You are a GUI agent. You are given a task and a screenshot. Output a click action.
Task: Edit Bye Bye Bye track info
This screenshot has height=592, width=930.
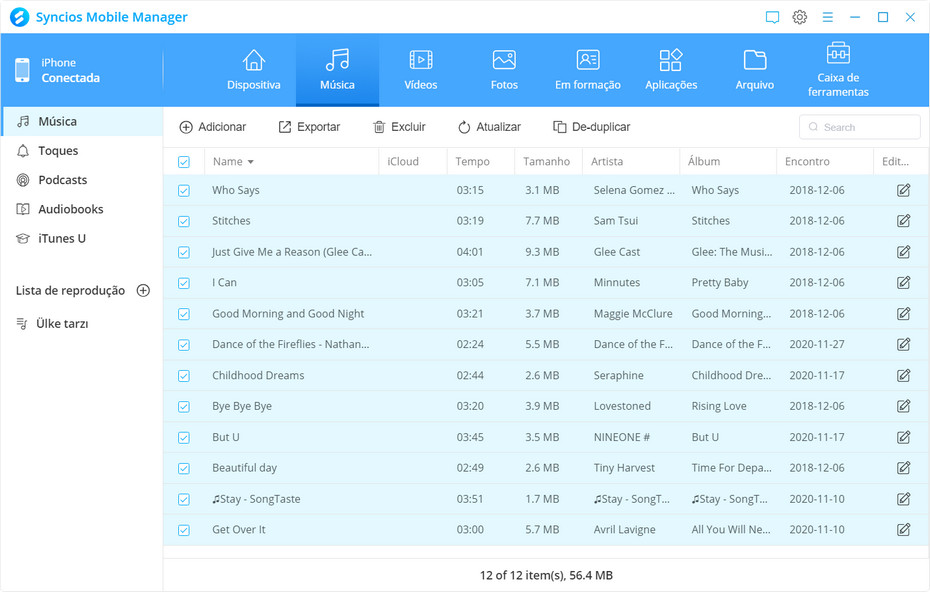(903, 406)
